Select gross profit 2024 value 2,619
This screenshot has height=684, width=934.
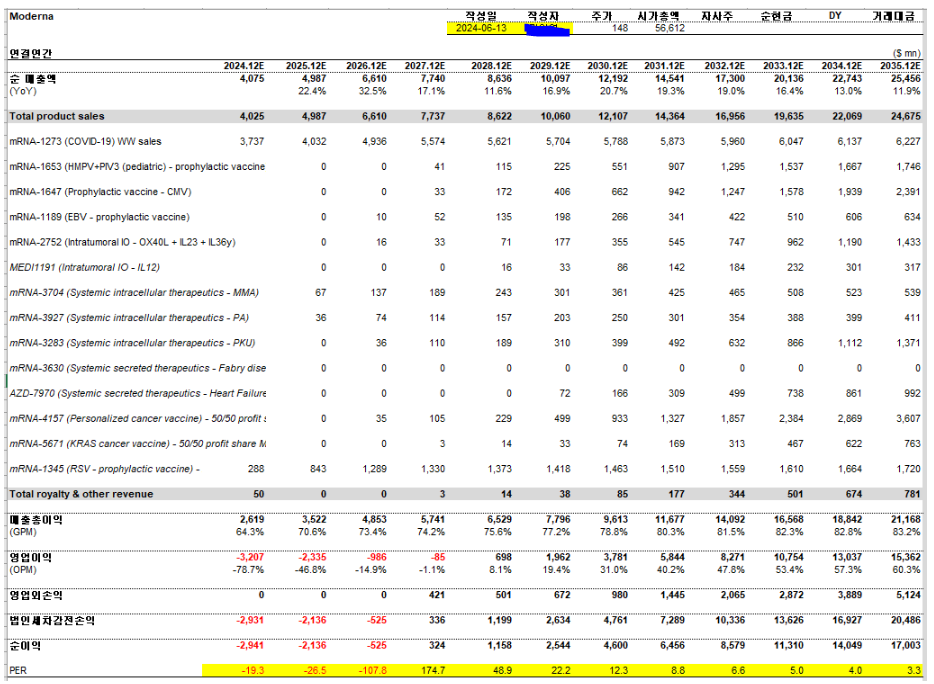click(x=252, y=520)
